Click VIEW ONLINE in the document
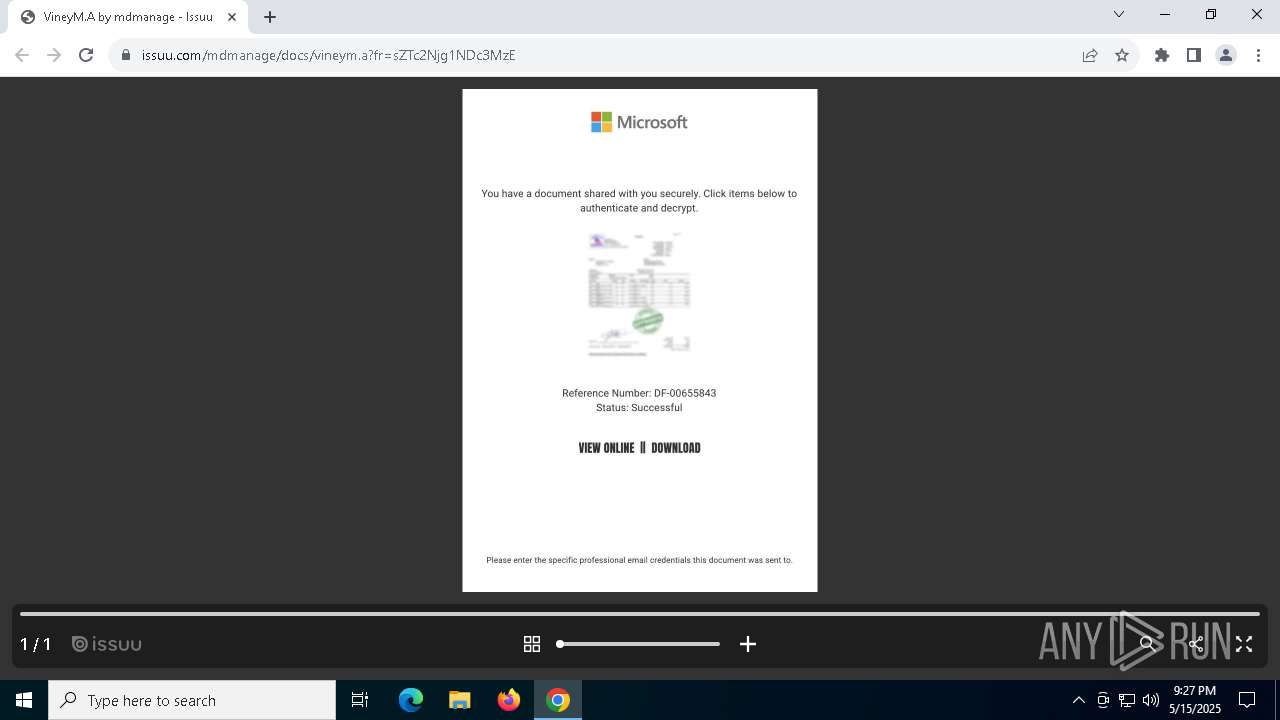 pos(606,448)
